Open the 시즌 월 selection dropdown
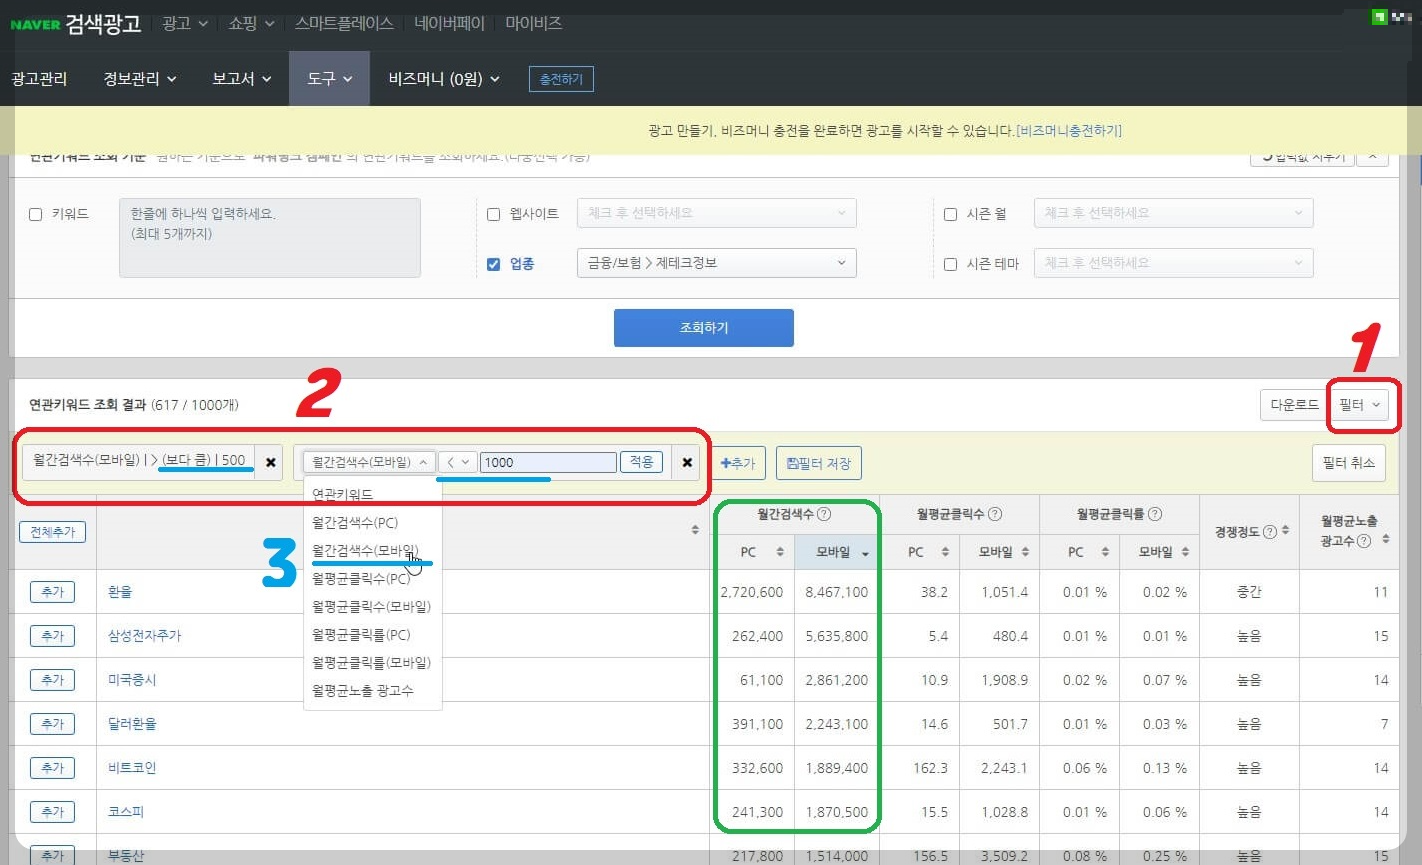Image resolution: width=1422 pixels, height=865 pixels. 1173,213
